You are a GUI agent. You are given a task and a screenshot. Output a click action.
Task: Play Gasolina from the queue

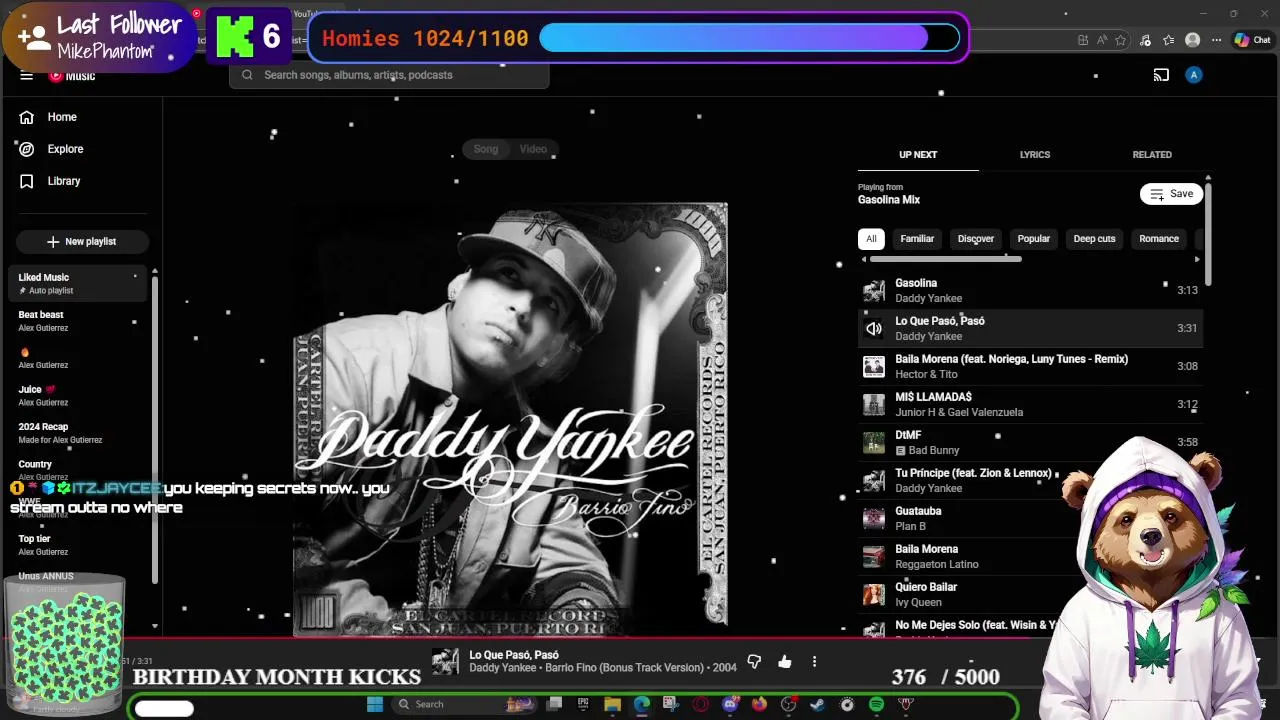tap(1030, 290)
